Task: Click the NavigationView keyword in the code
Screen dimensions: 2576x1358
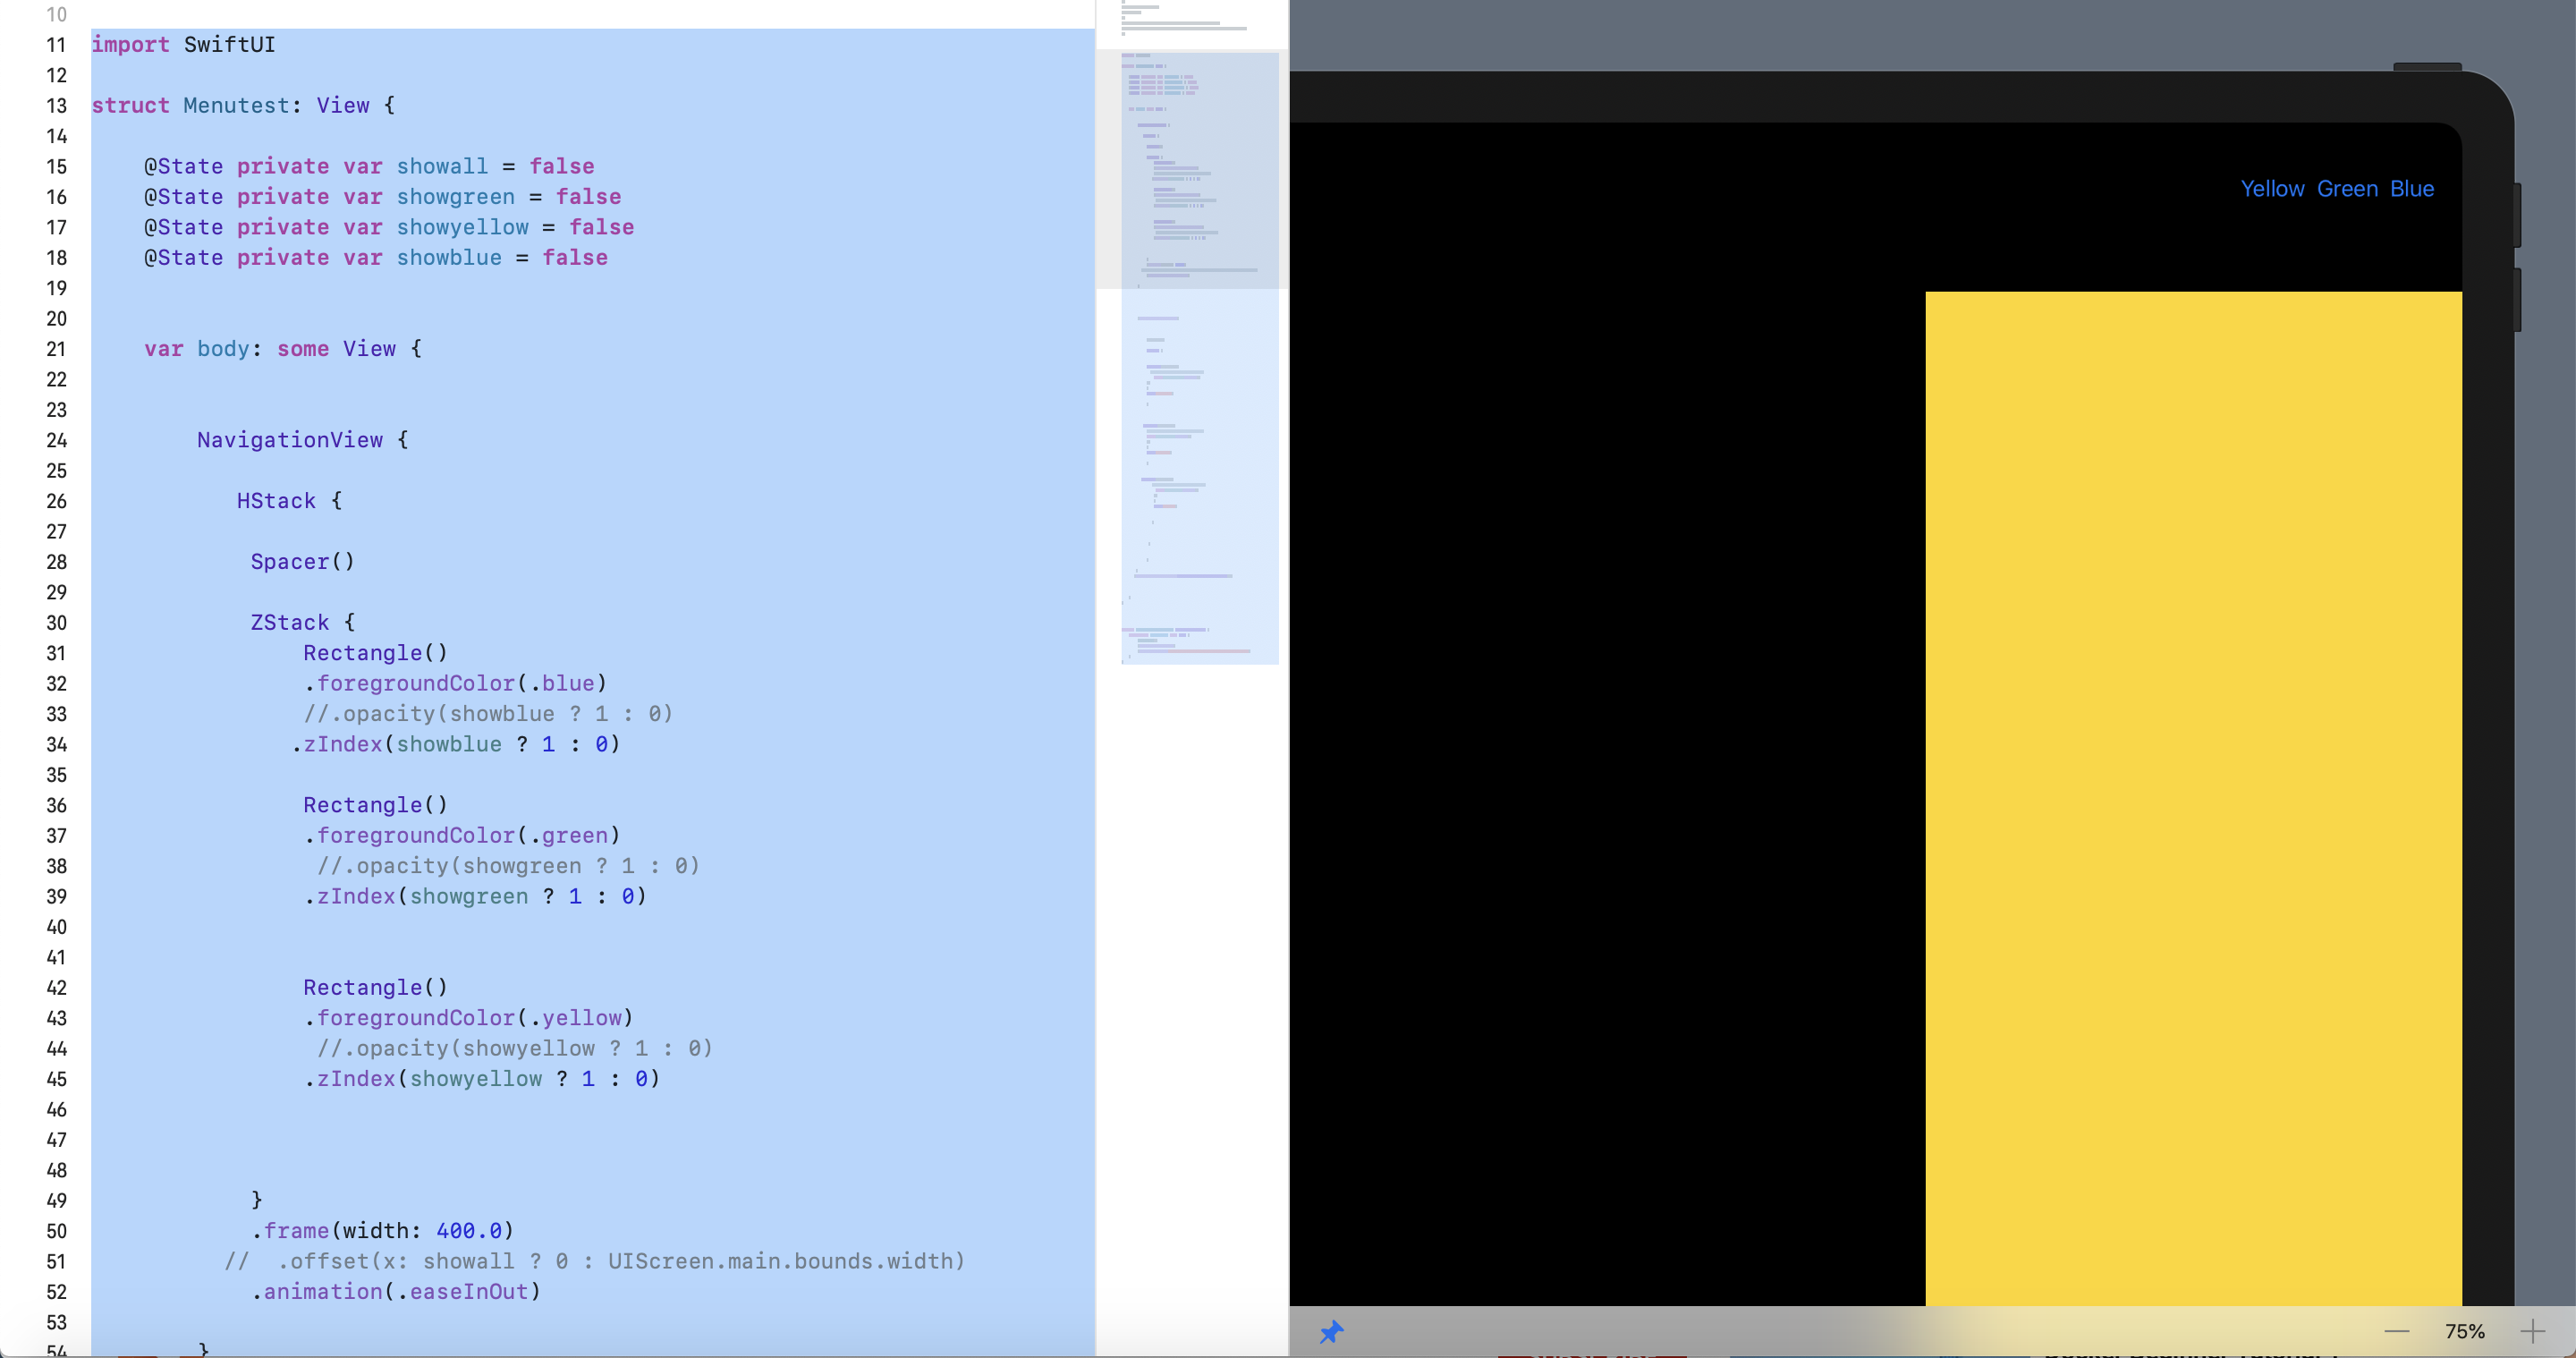Action: click(x=289, y=440)
